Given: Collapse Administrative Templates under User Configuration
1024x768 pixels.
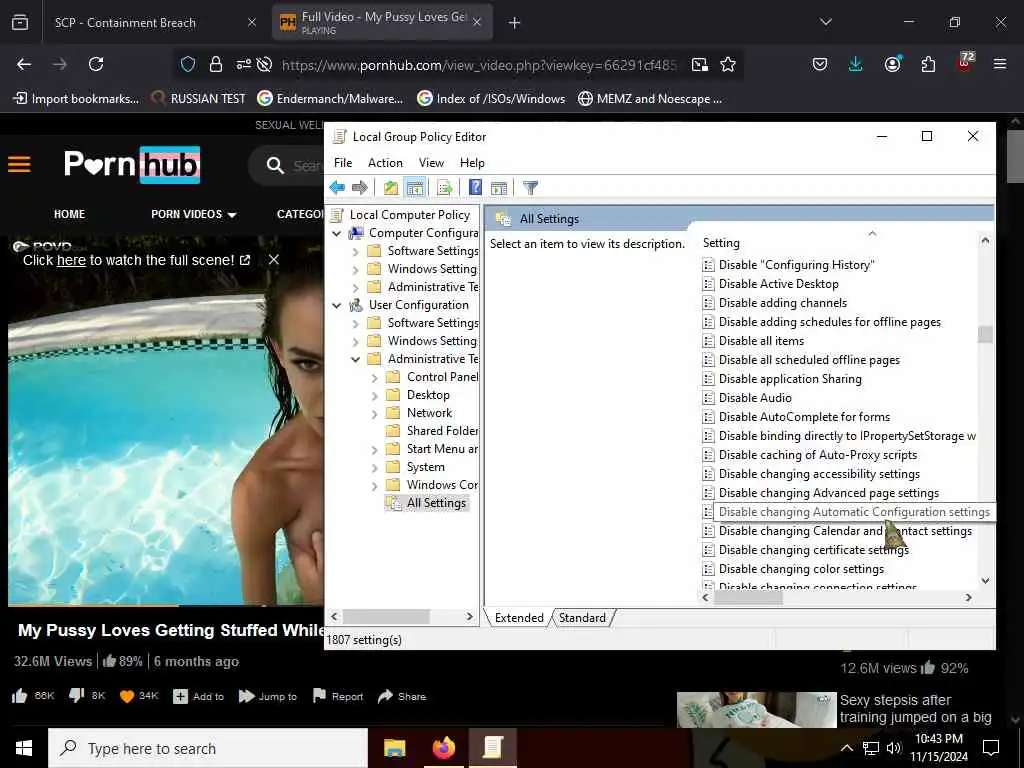Looking at the screenshot, I should click(x=356, y=359).
